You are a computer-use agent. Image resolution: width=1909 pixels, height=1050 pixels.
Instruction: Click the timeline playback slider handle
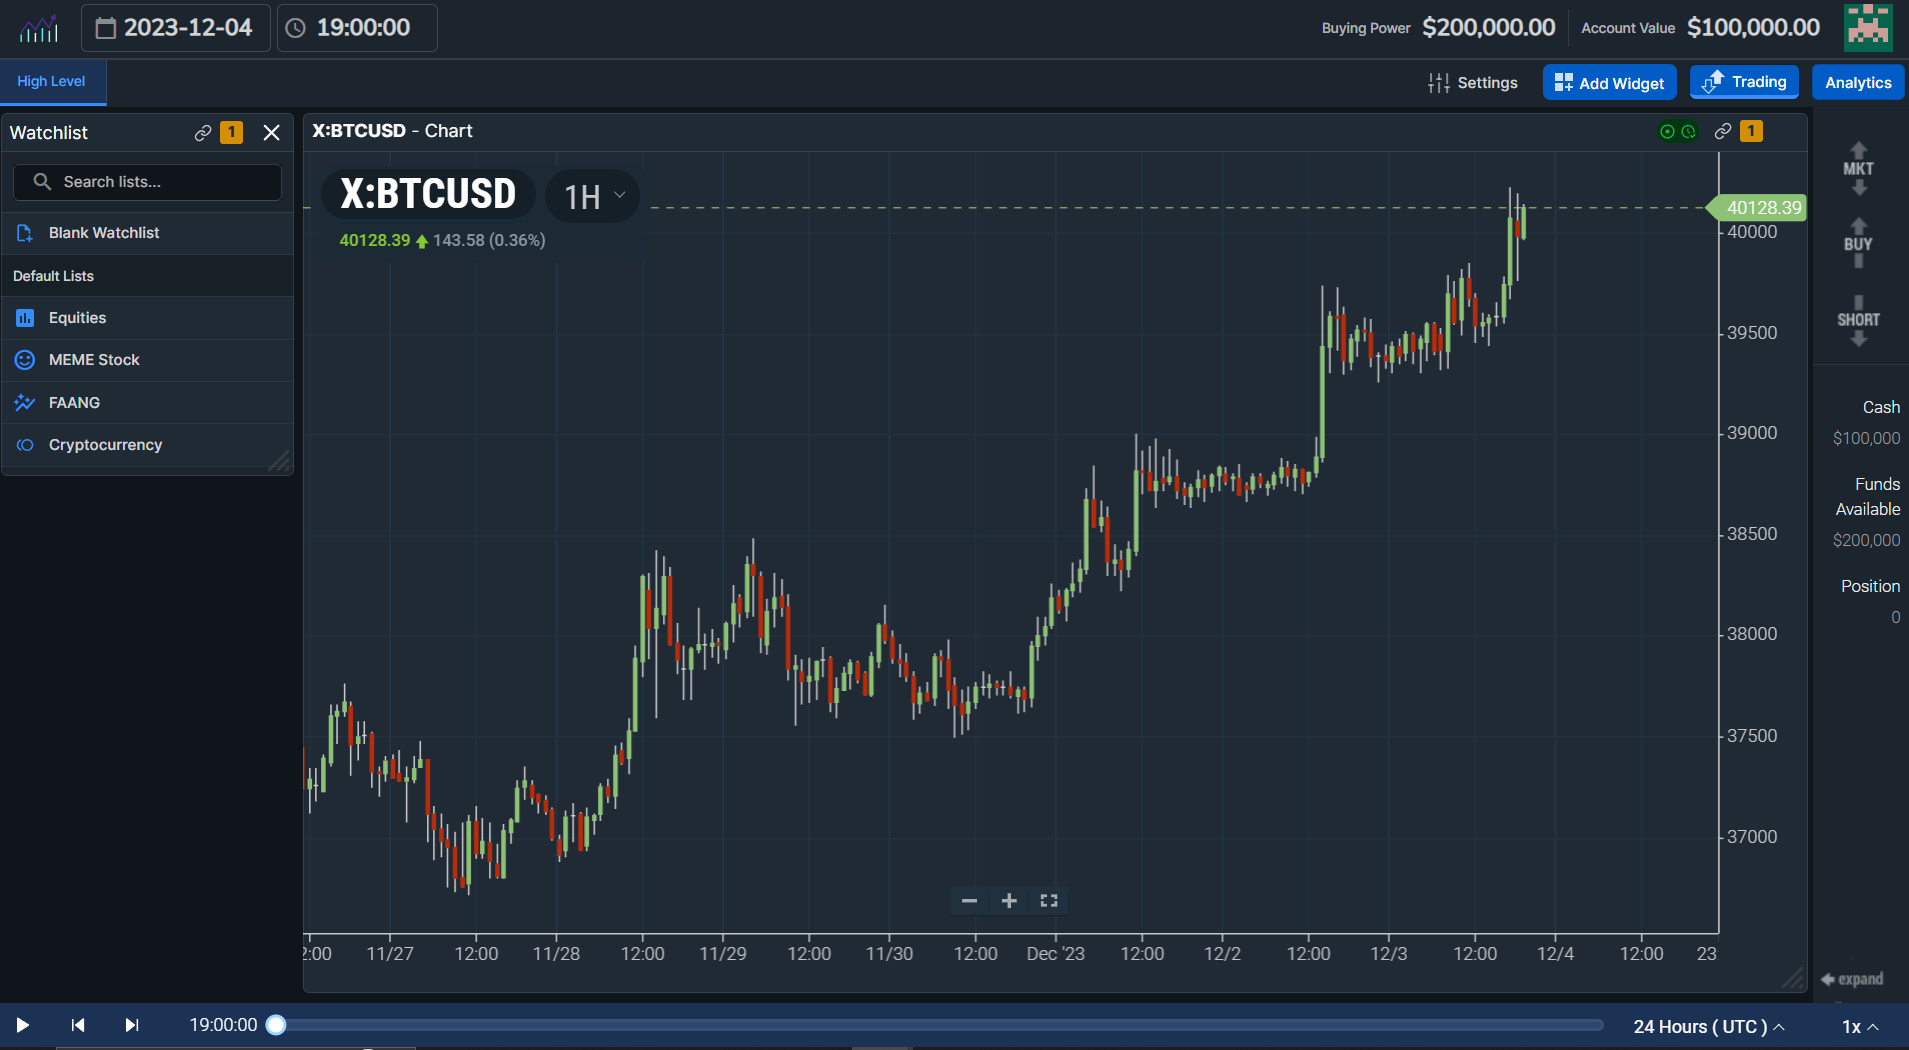(x=277, y=1025)
